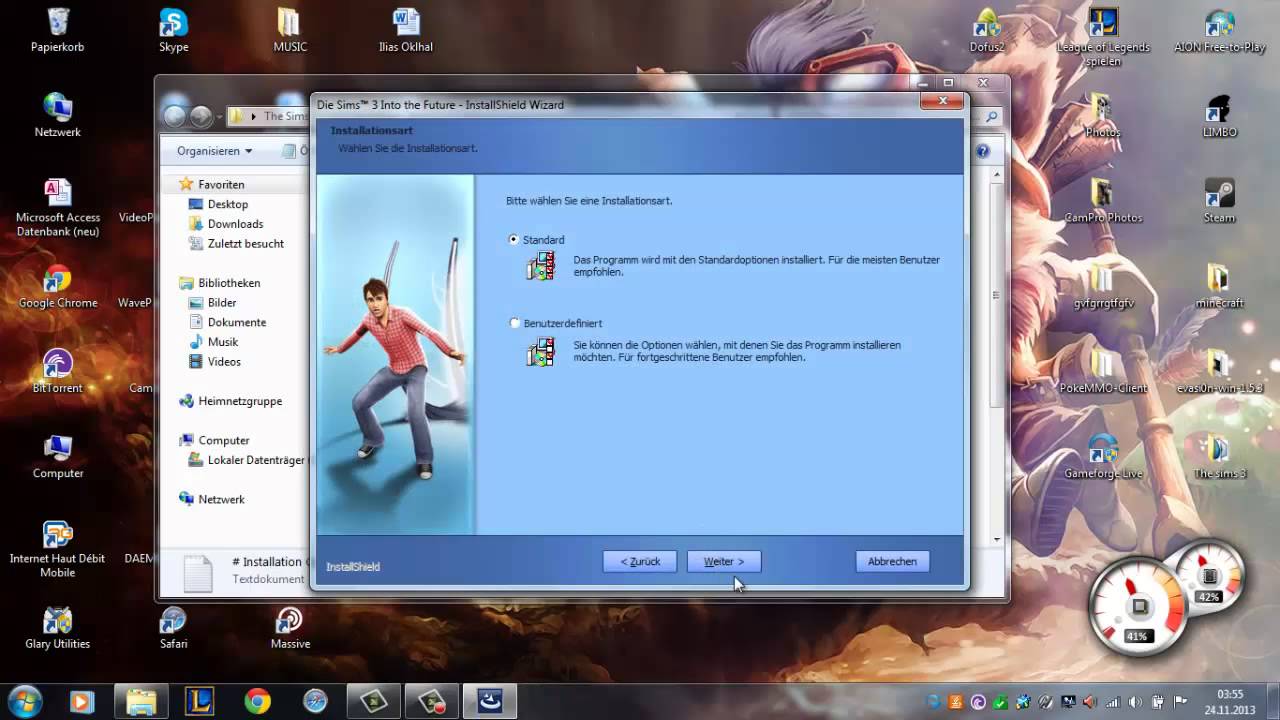Click the Massive desktop icon
Image resolution: width=1280 pixels, height=720 pixels.
(290, 627)
